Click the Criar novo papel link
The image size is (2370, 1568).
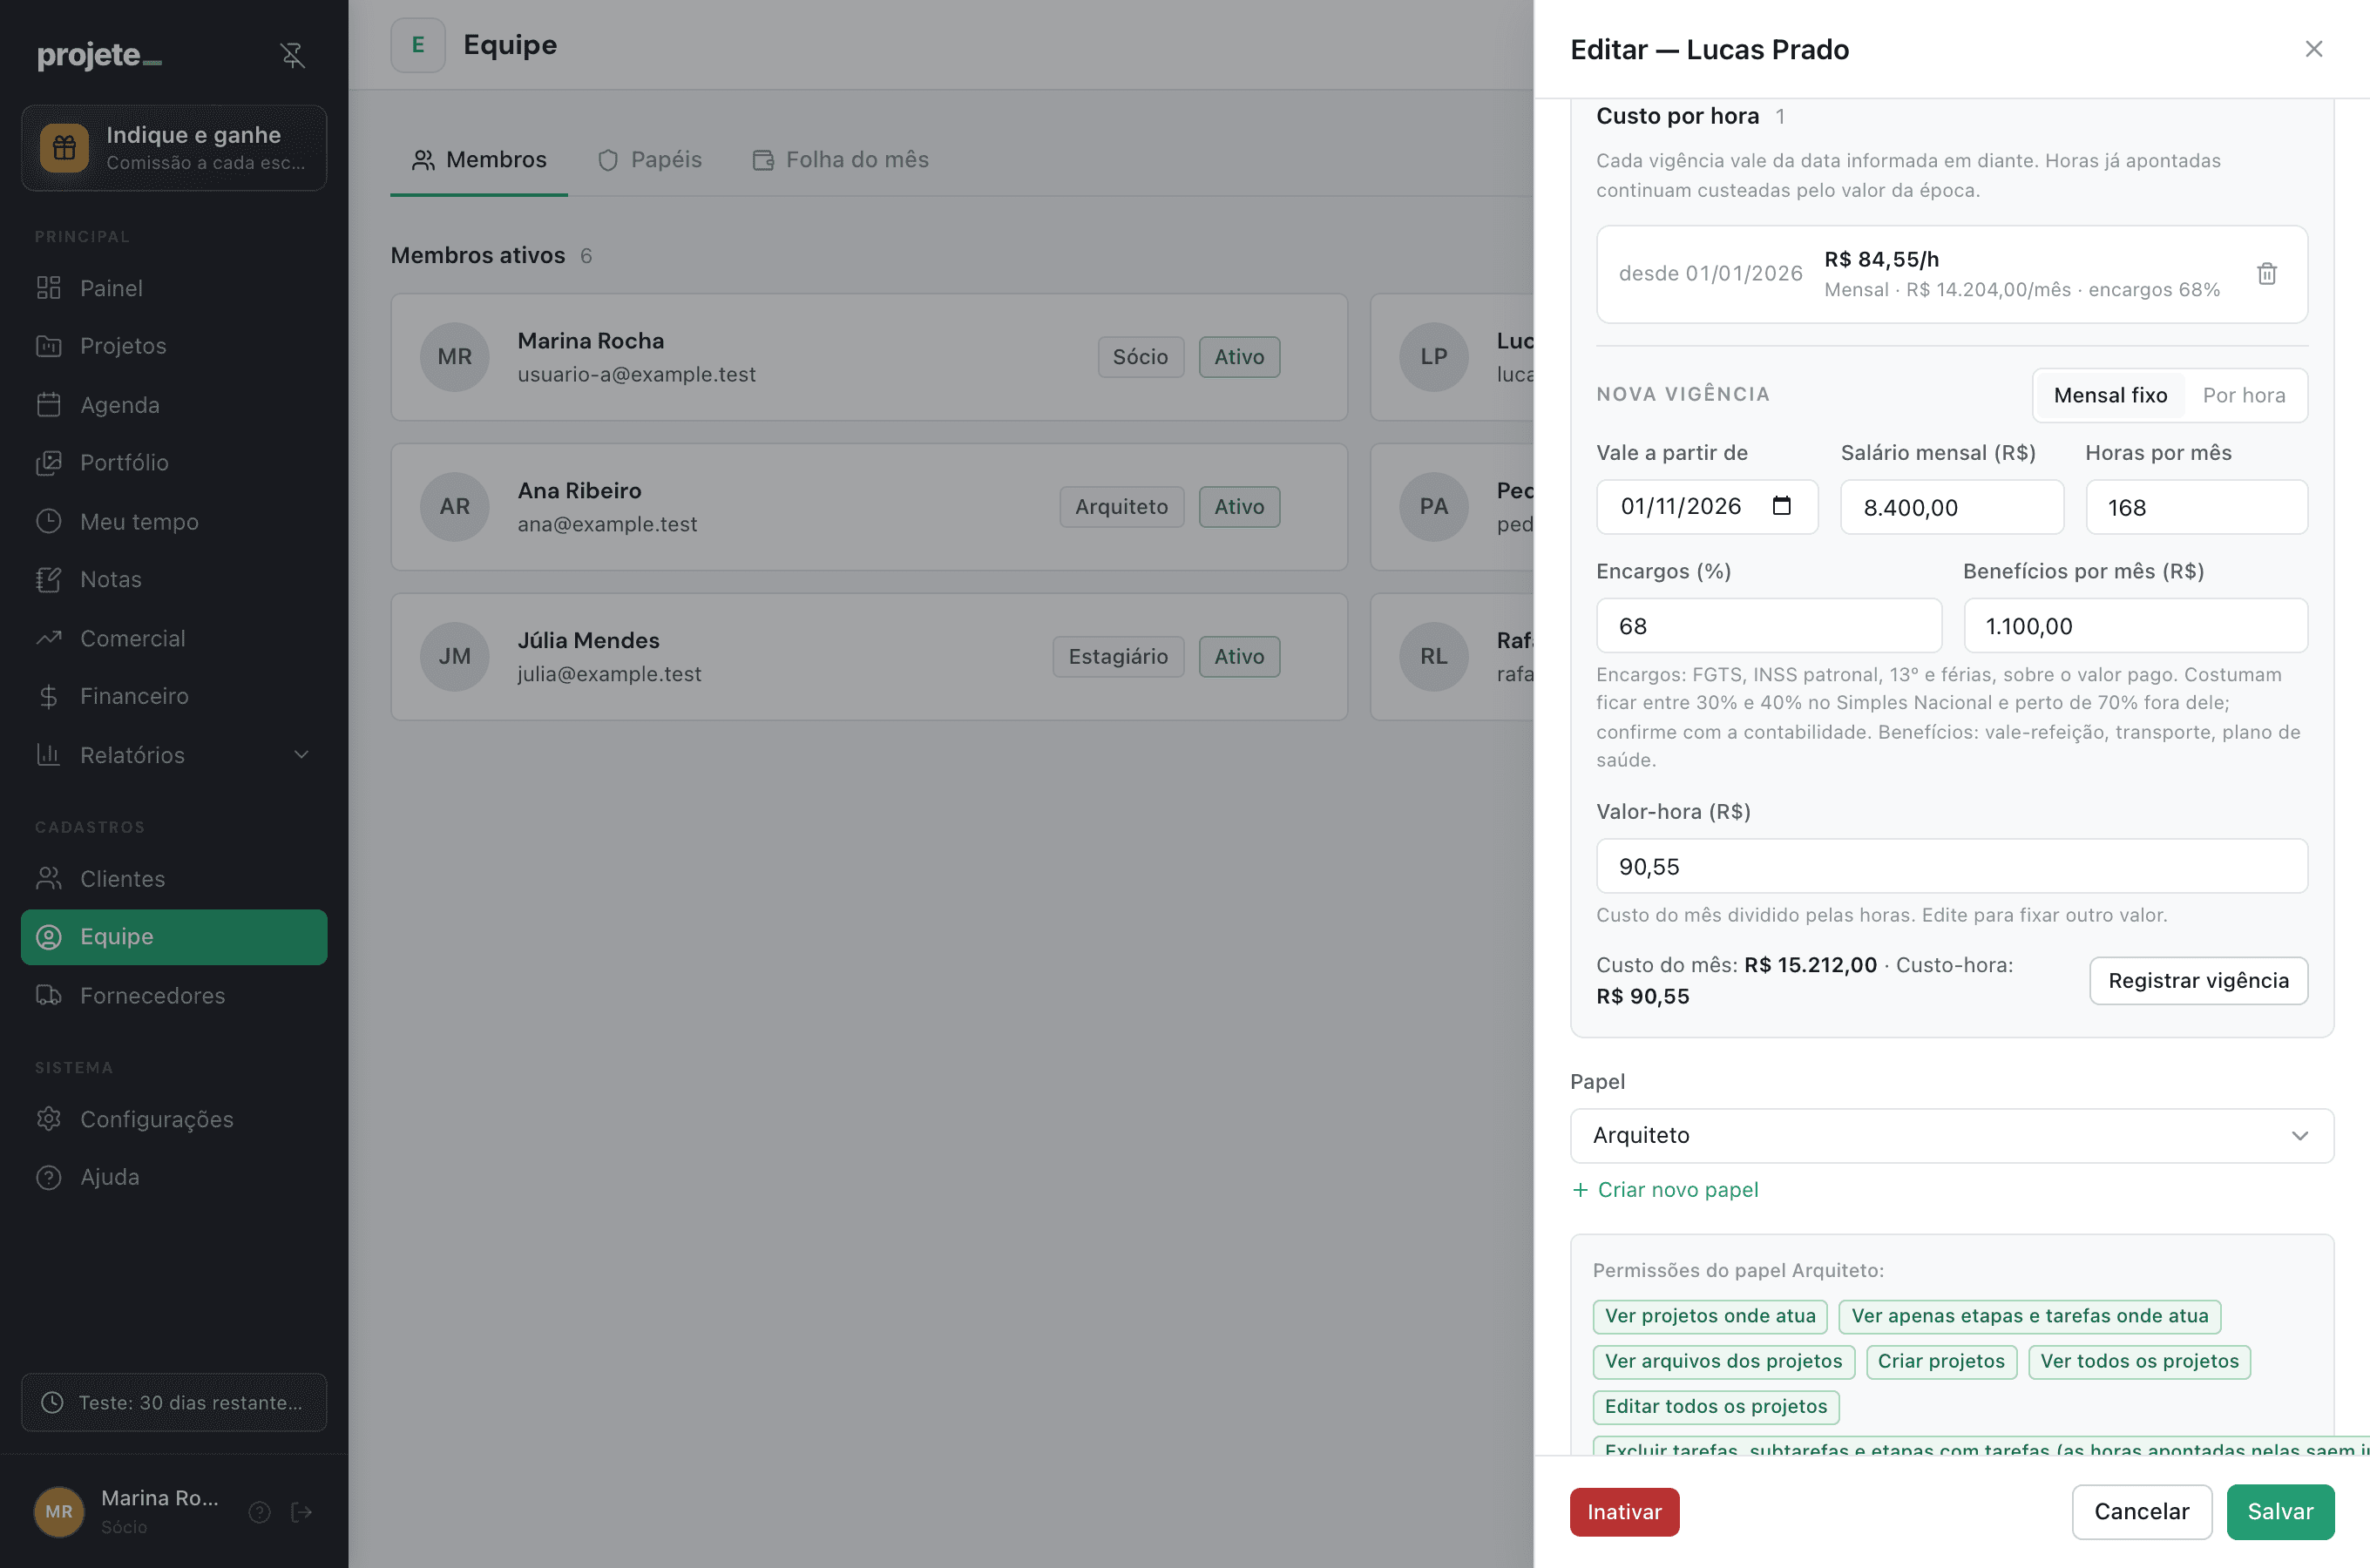(1665, 1190)
